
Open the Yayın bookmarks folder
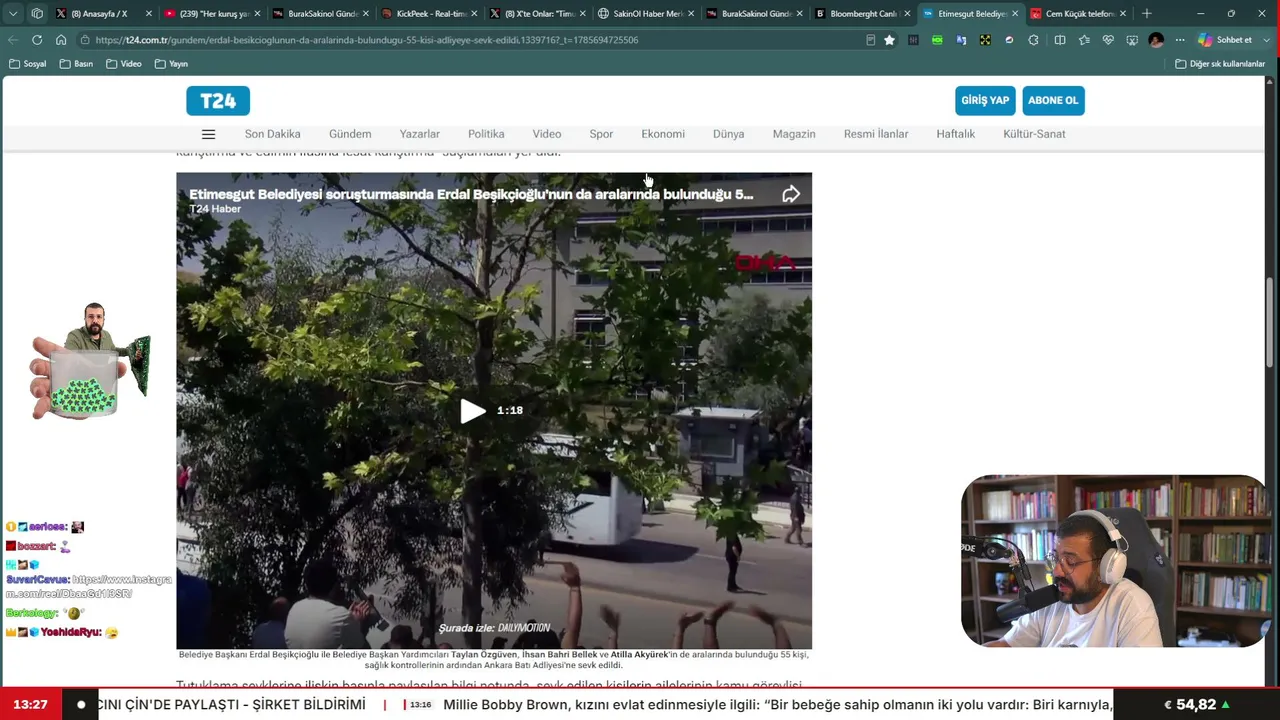point(172,64)
